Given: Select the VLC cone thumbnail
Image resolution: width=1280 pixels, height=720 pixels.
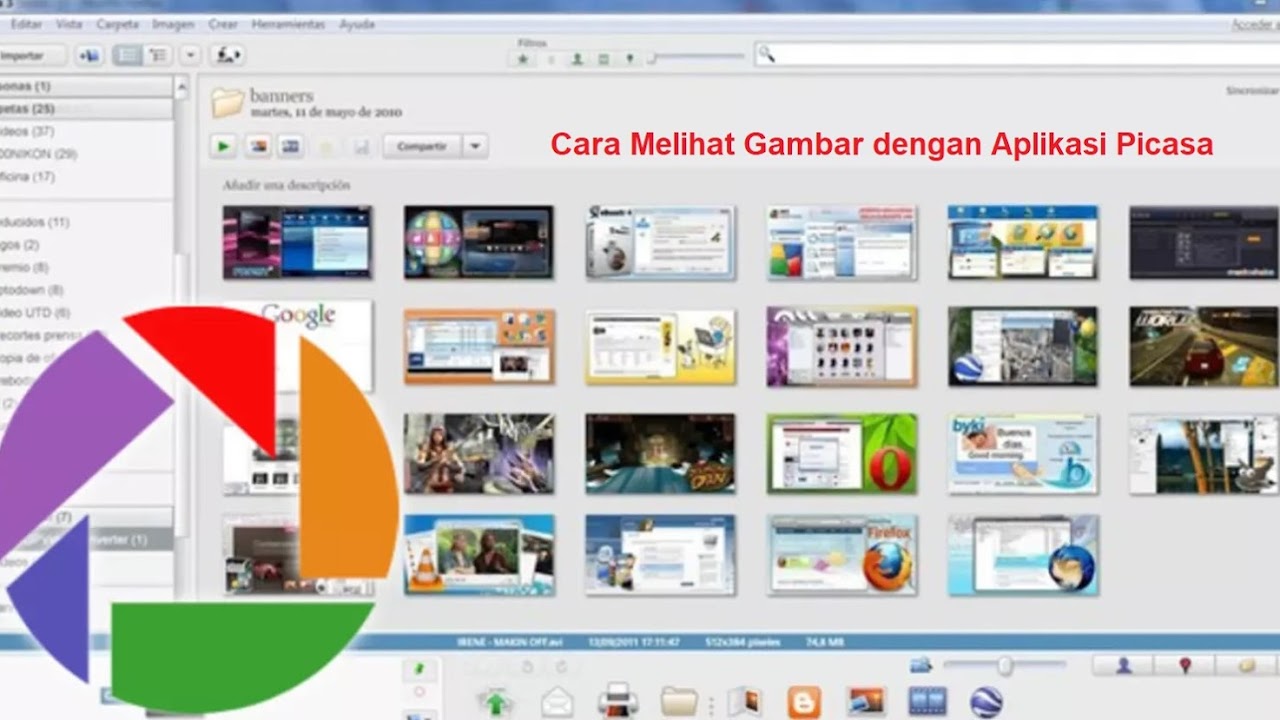Looking at the screenshot, I should click(479, 555).
